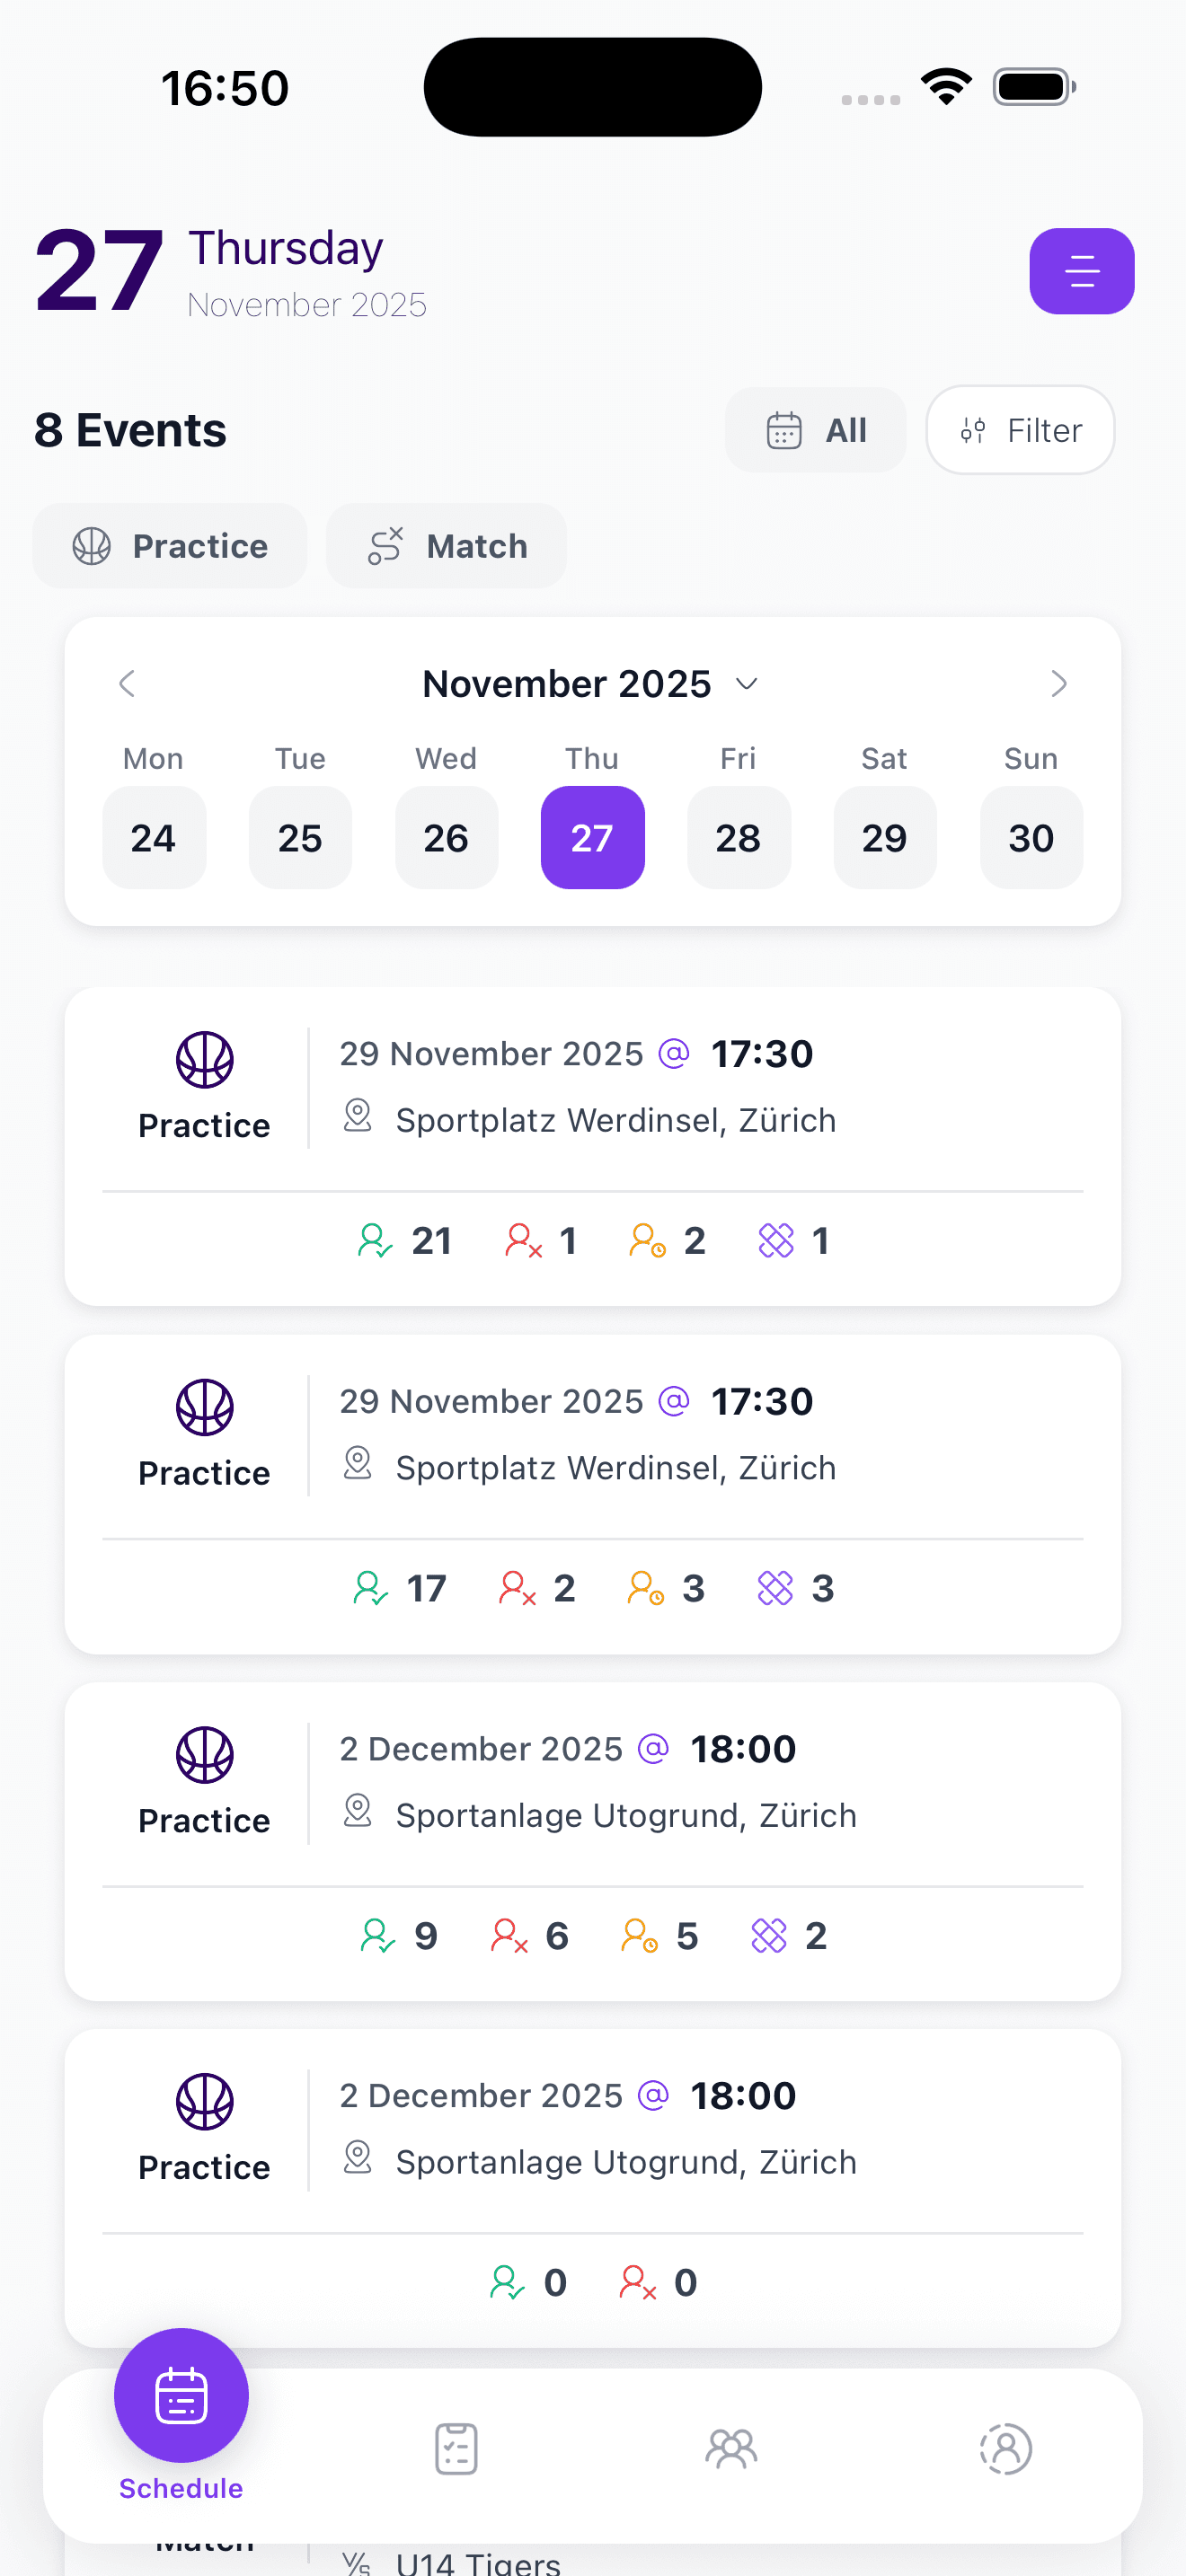Tap the basketball icon on first Practice card
Viewport: 1186px width, 2576px height.
tap(205, 1059)
